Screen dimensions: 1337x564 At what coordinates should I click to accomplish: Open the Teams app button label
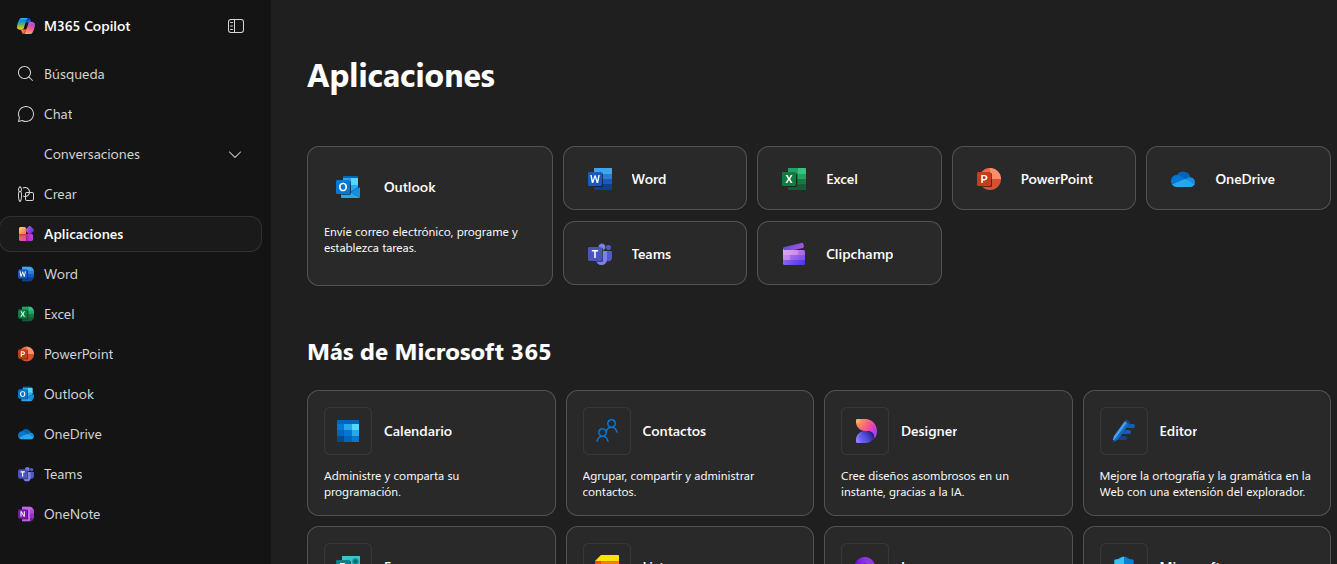pos(651,254)
